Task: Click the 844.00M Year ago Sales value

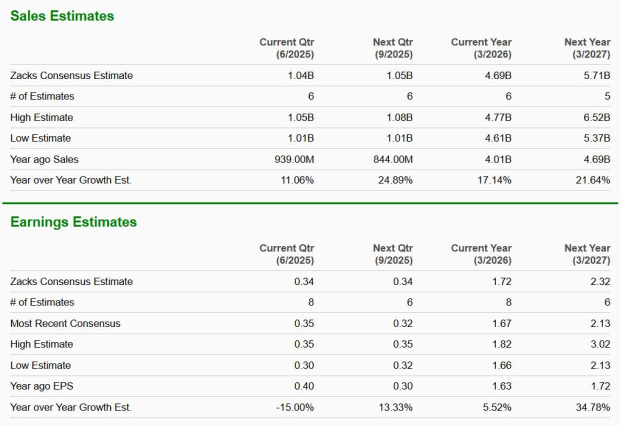Action: tap(391, 159)
